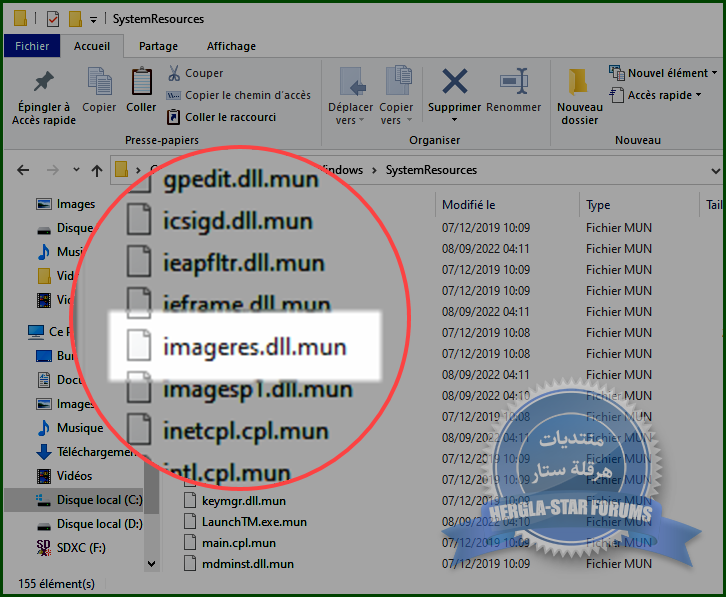Go back with the left arrow

[x=23, y=170]
